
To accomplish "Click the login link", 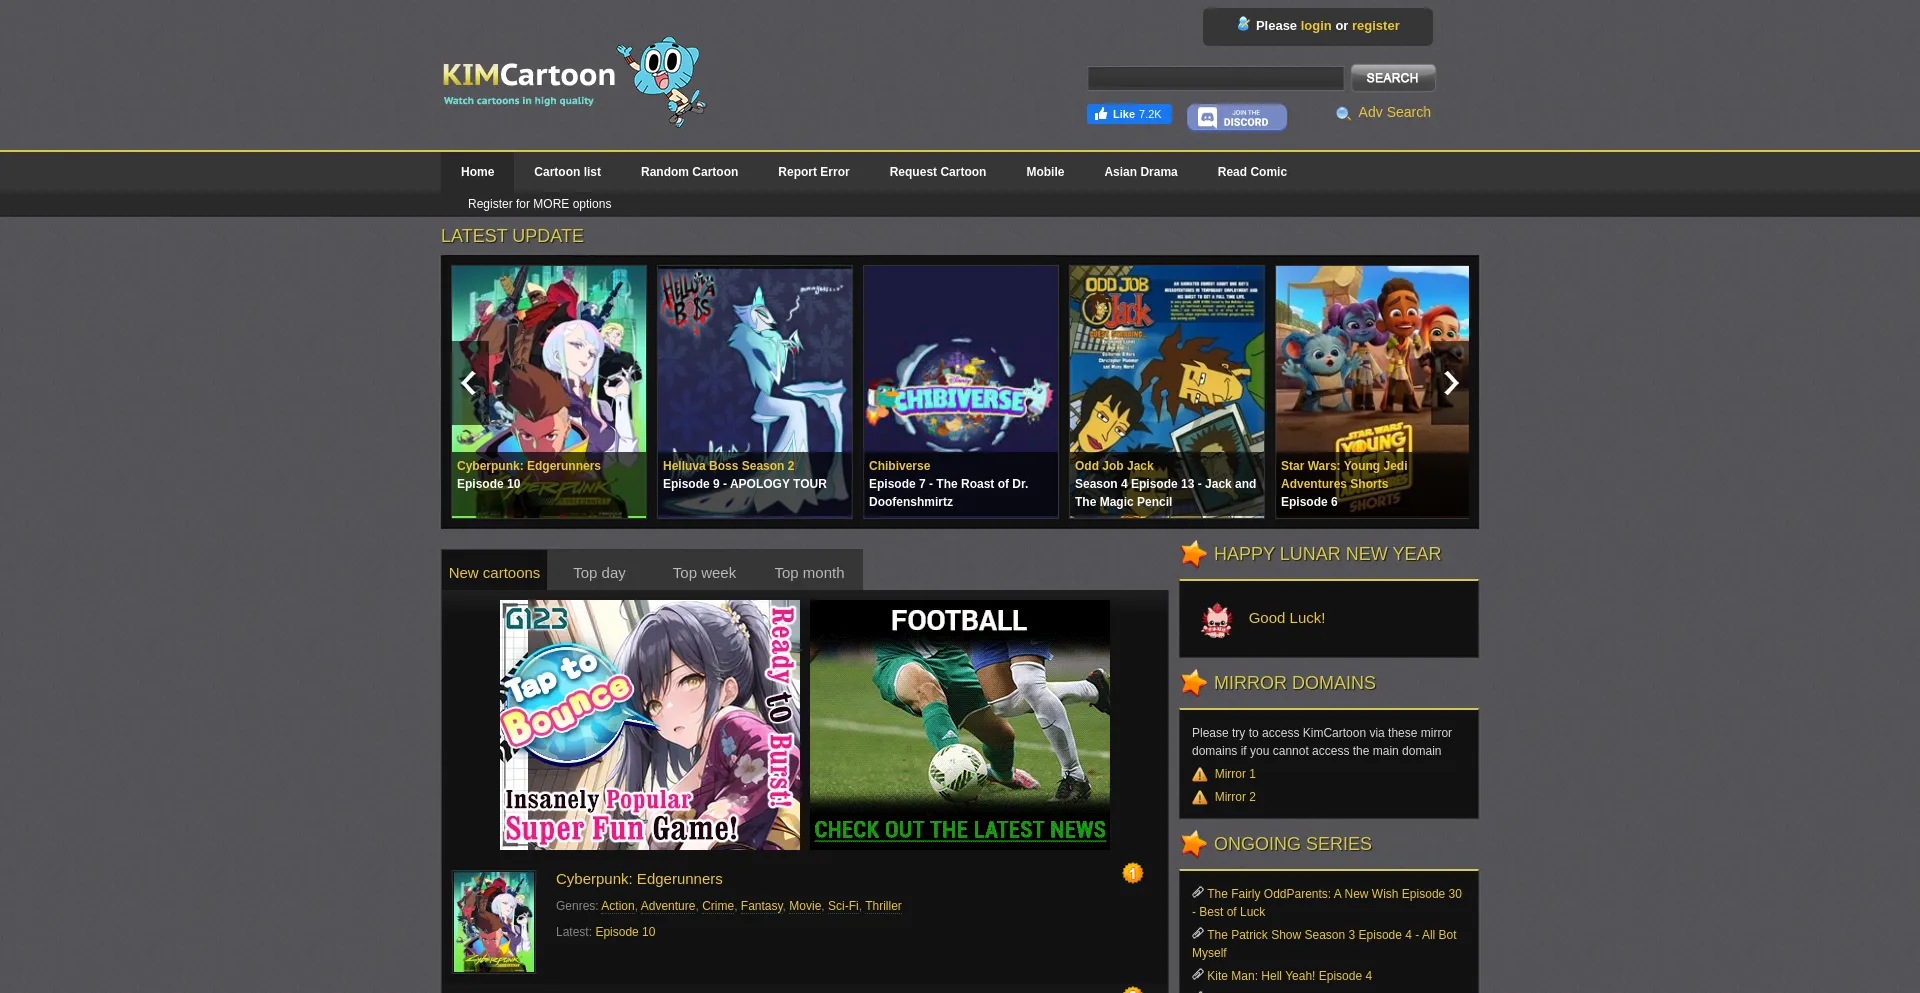I will pyautogui.click(x=1315, y=26).
